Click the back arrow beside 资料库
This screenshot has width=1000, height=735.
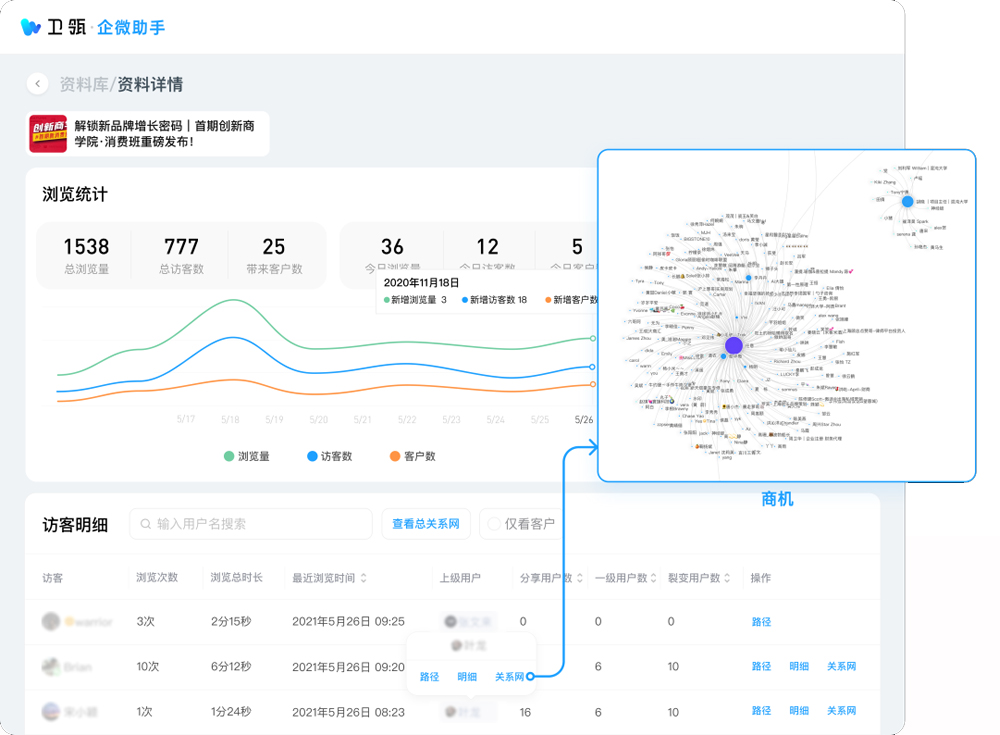(38, 84)
